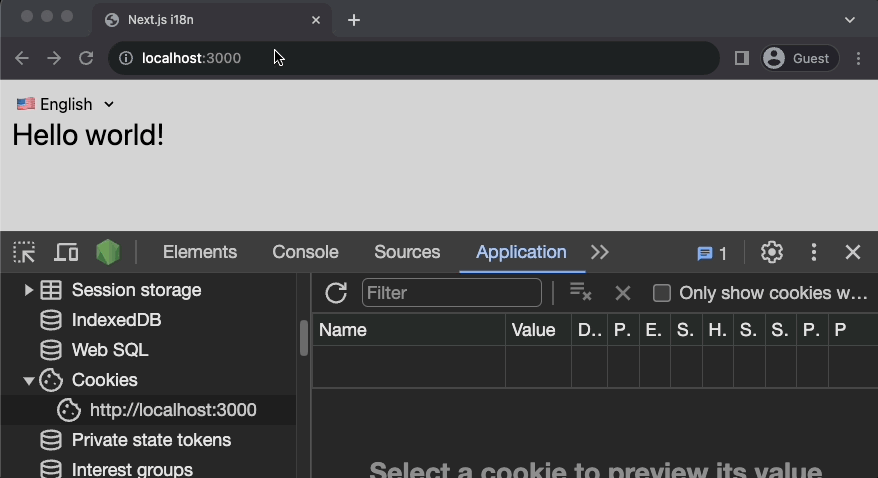Click the Guest profile button
878x478 pixels.
coord(797,58)
